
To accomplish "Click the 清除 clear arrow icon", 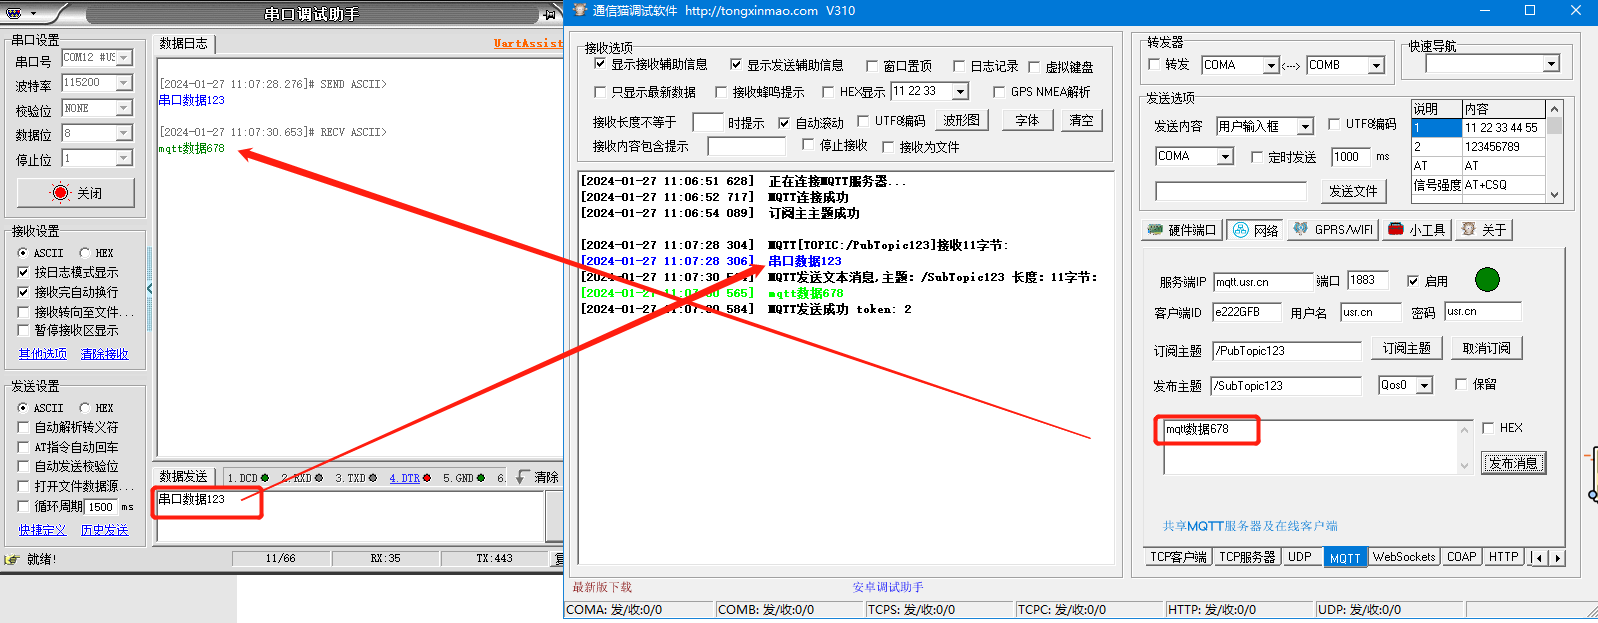I will (523, 477).
